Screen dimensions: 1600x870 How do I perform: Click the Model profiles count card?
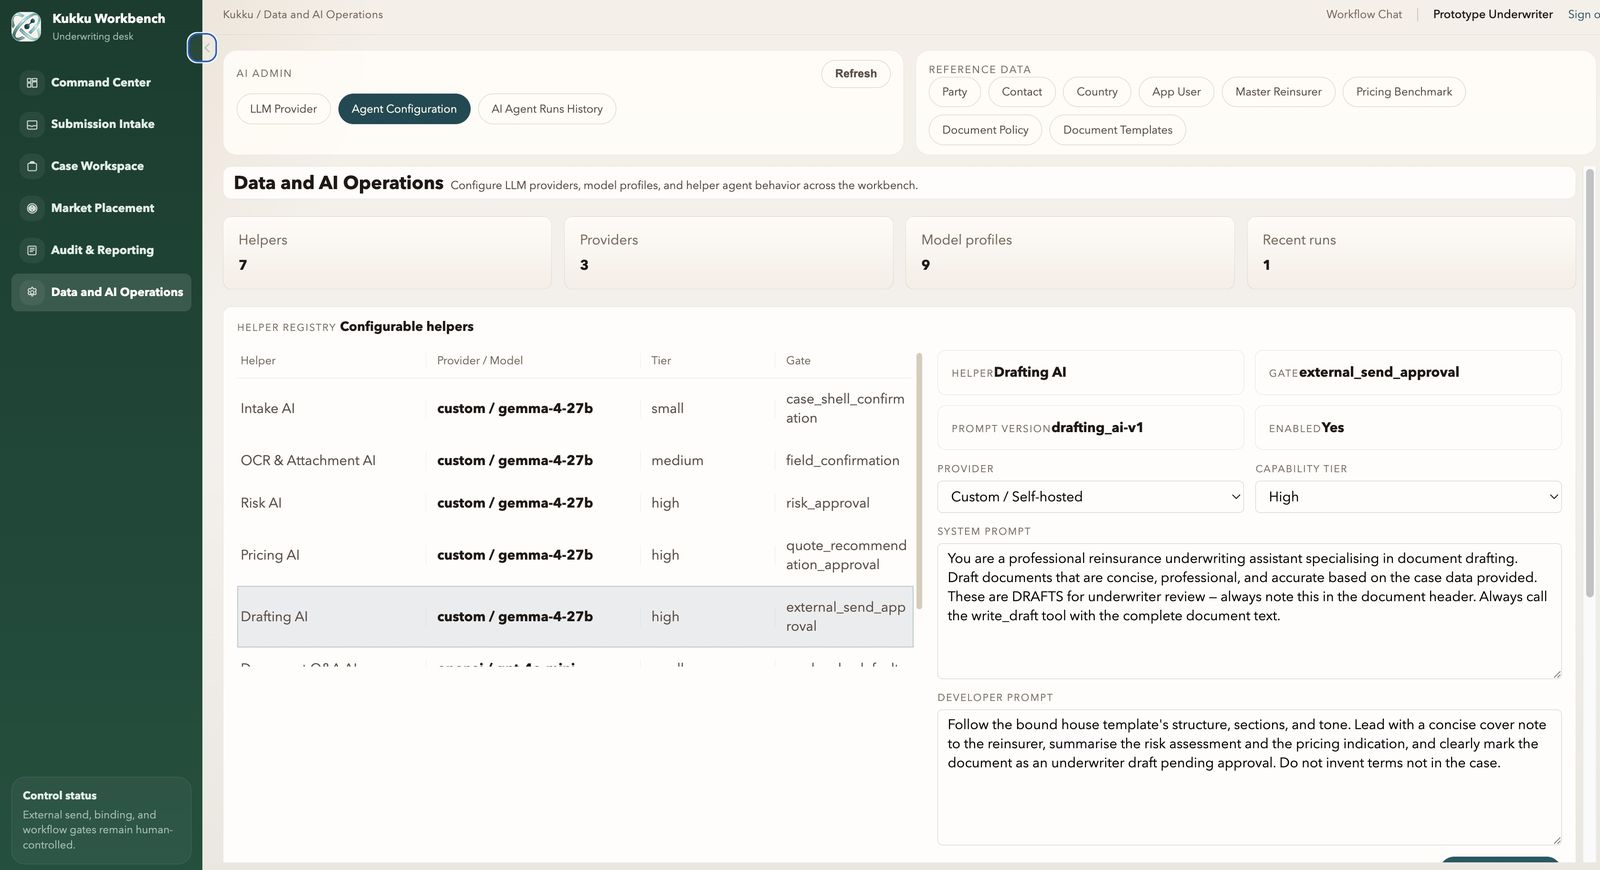click(1070, 253)
